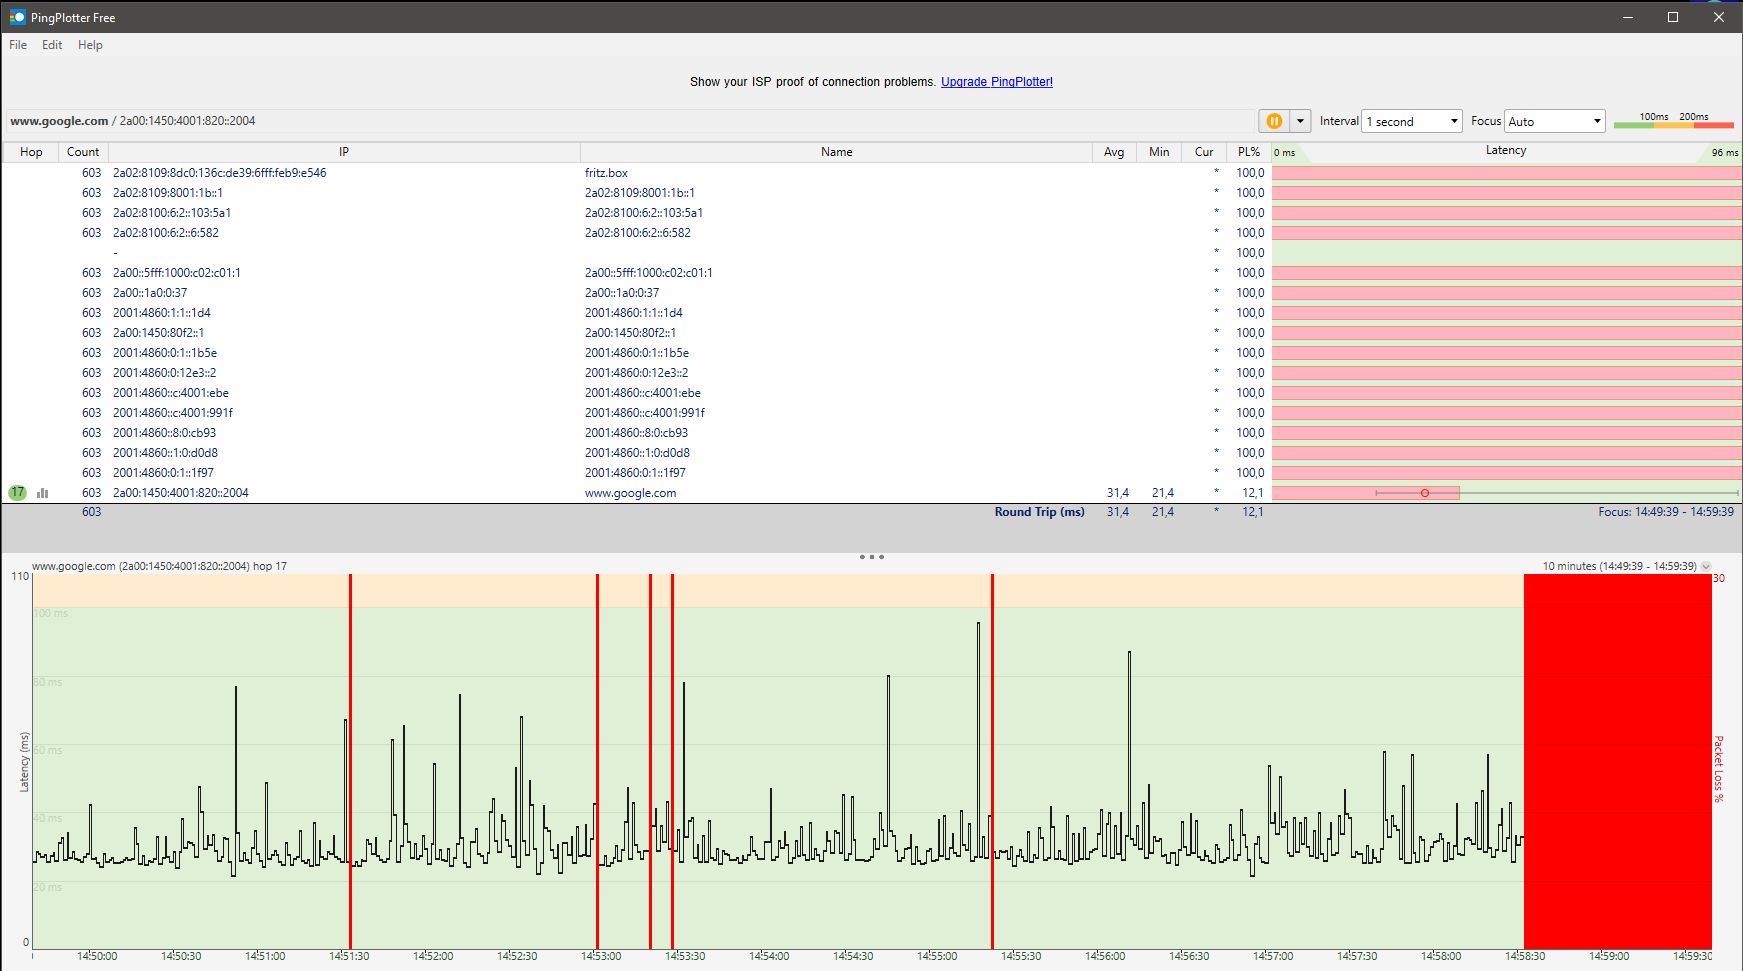The height and width of the screenshot is (971, 1743).
Task: Click the PingPlotter app icon in title bar
Action: (x=17, y=17)
